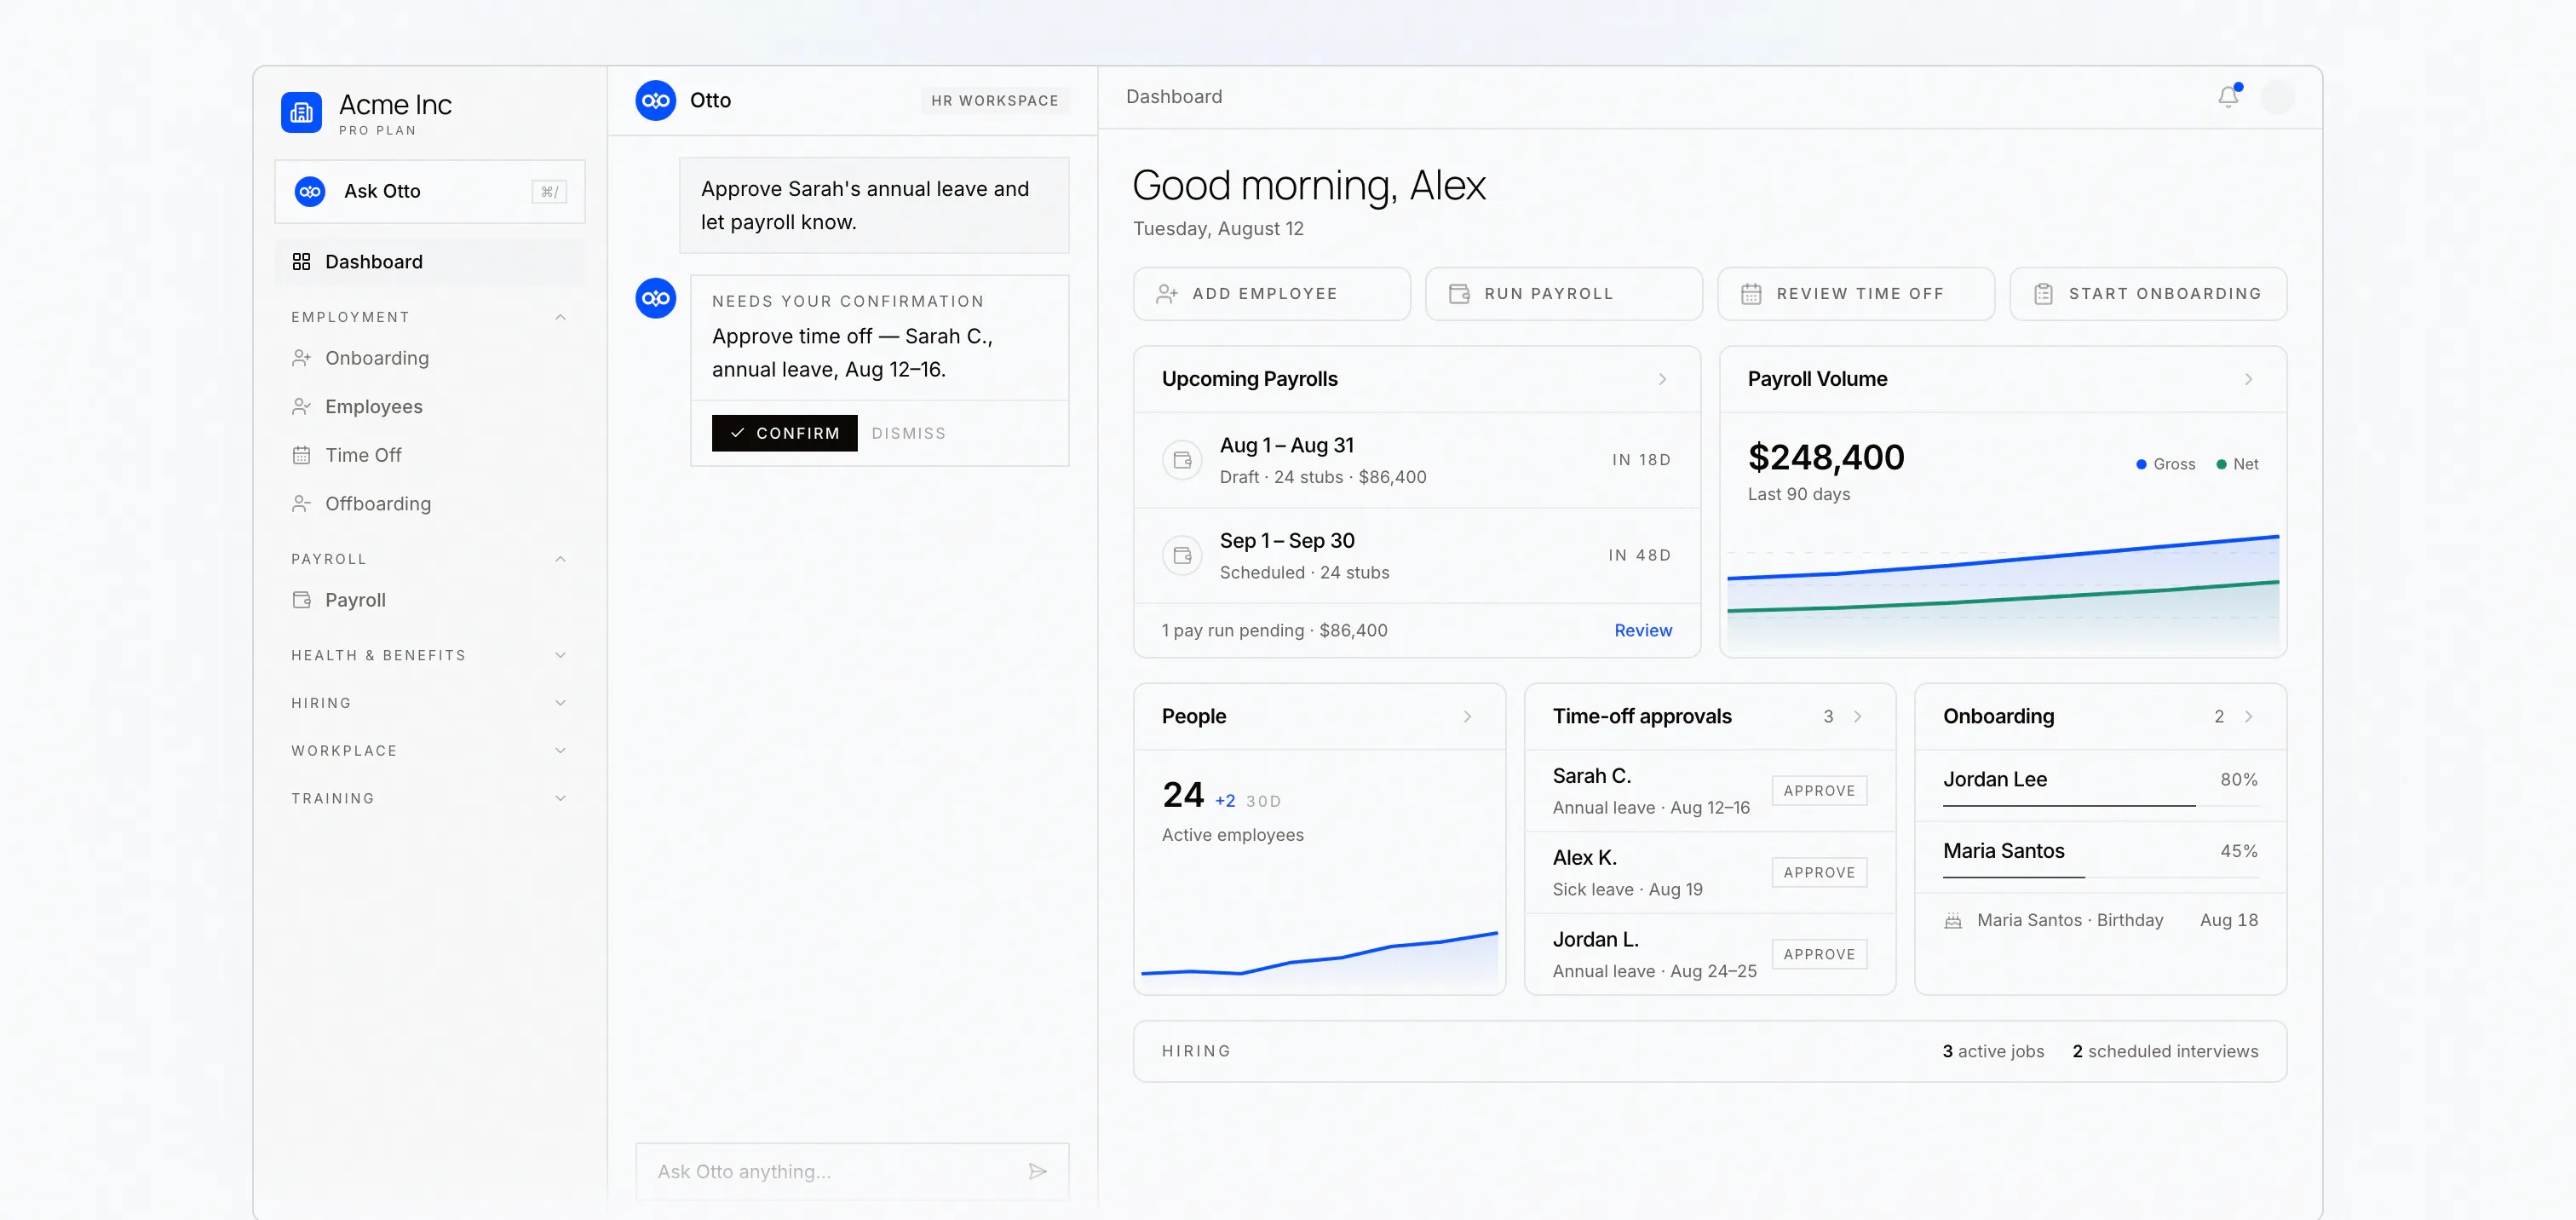Open Upcoming Payrolls via chevron
The width and height of the screenshot is (2576, 1220).
tap(1662, 379)
